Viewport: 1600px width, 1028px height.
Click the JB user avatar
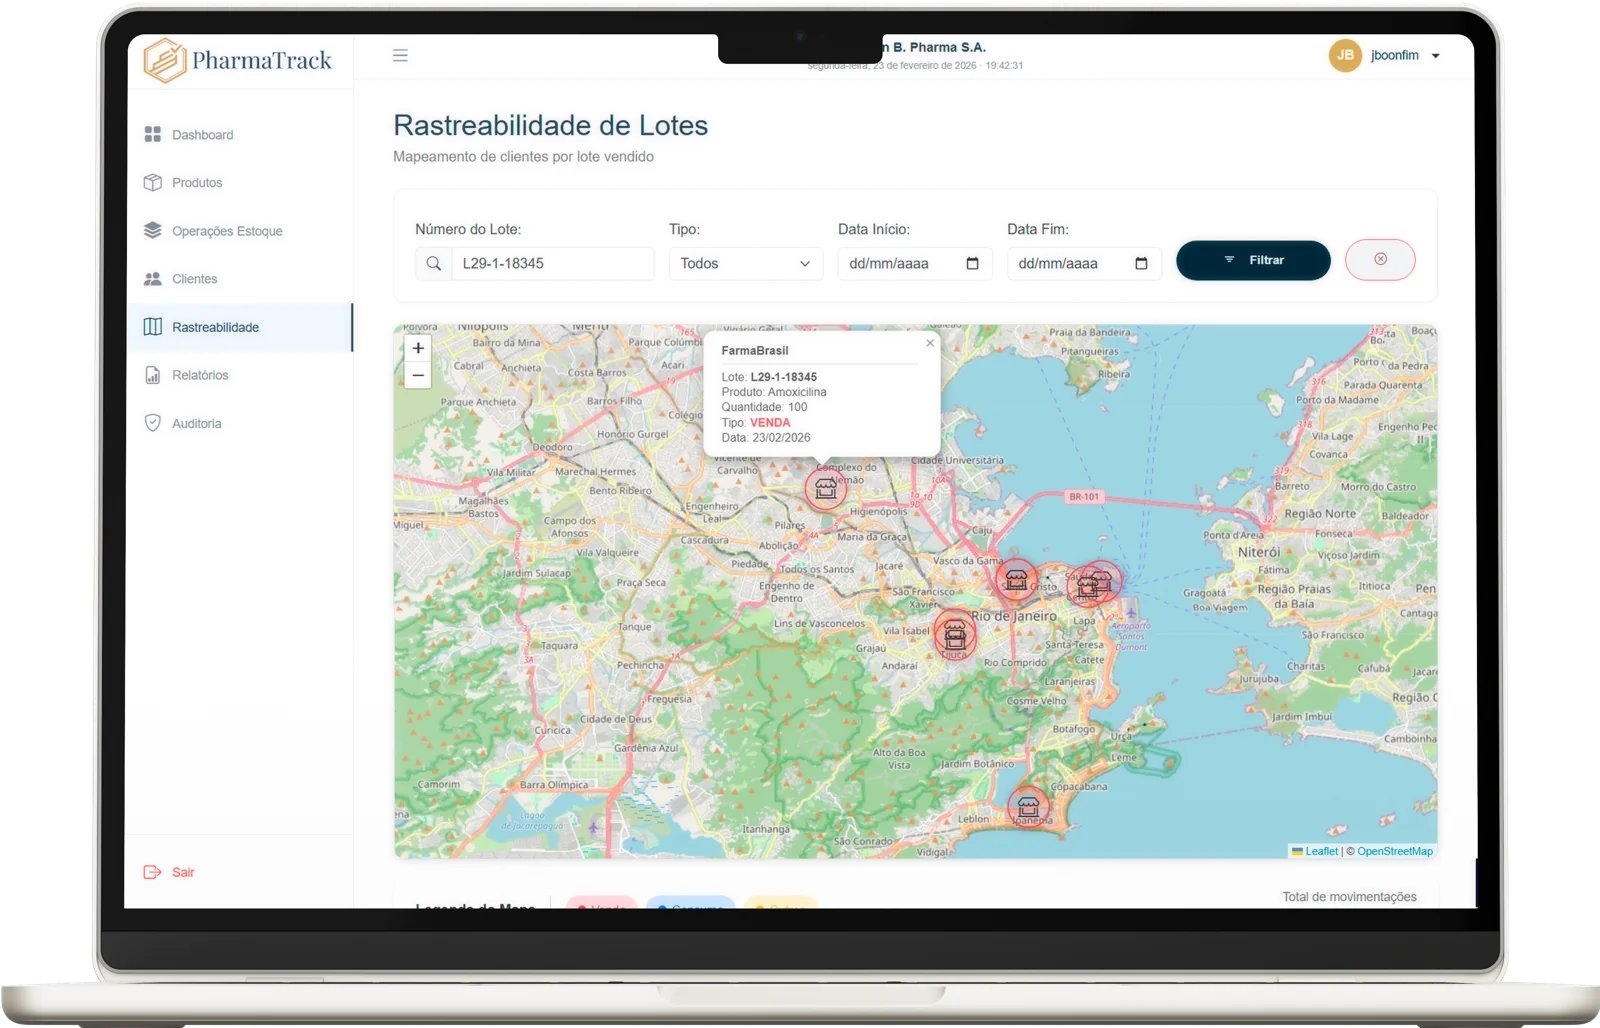coord(1345,55)
